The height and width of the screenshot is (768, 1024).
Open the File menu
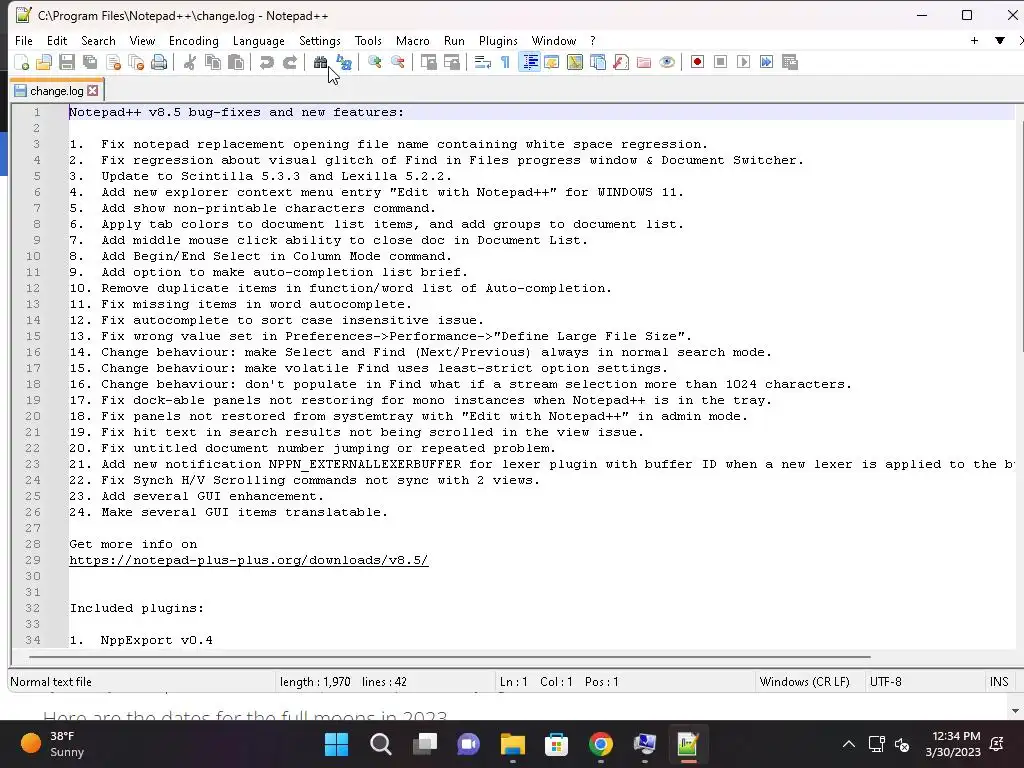(x=24, y=40)
